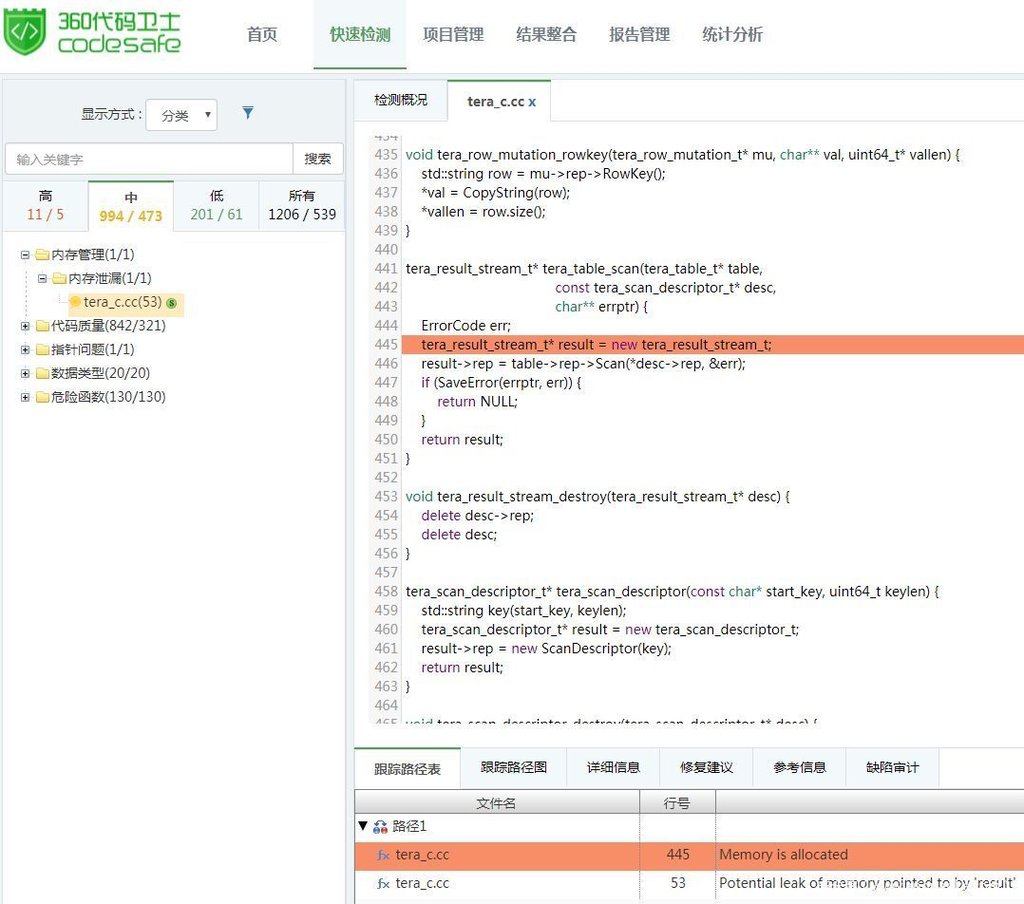Click the green S badge beside tera_c.cc(53)
The image size is (1024, 904).
coord(172,302)
